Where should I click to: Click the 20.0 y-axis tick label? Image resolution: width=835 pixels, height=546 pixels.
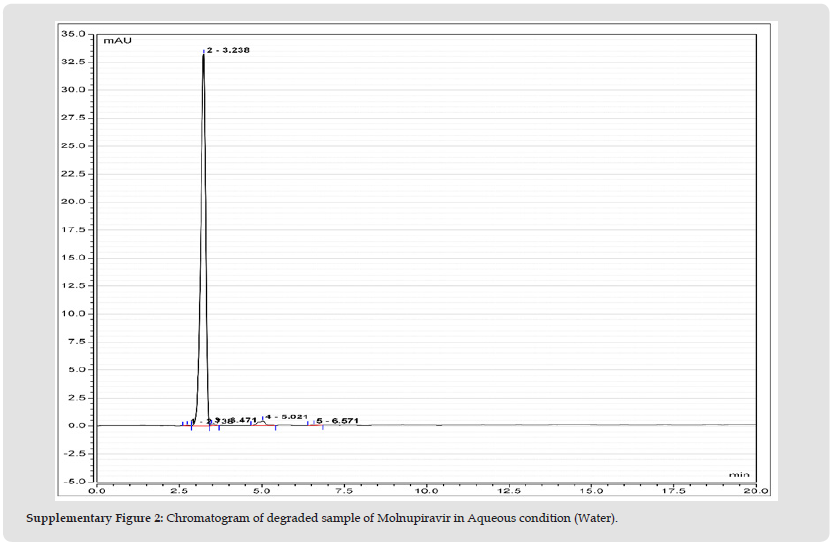pos(75,202)
